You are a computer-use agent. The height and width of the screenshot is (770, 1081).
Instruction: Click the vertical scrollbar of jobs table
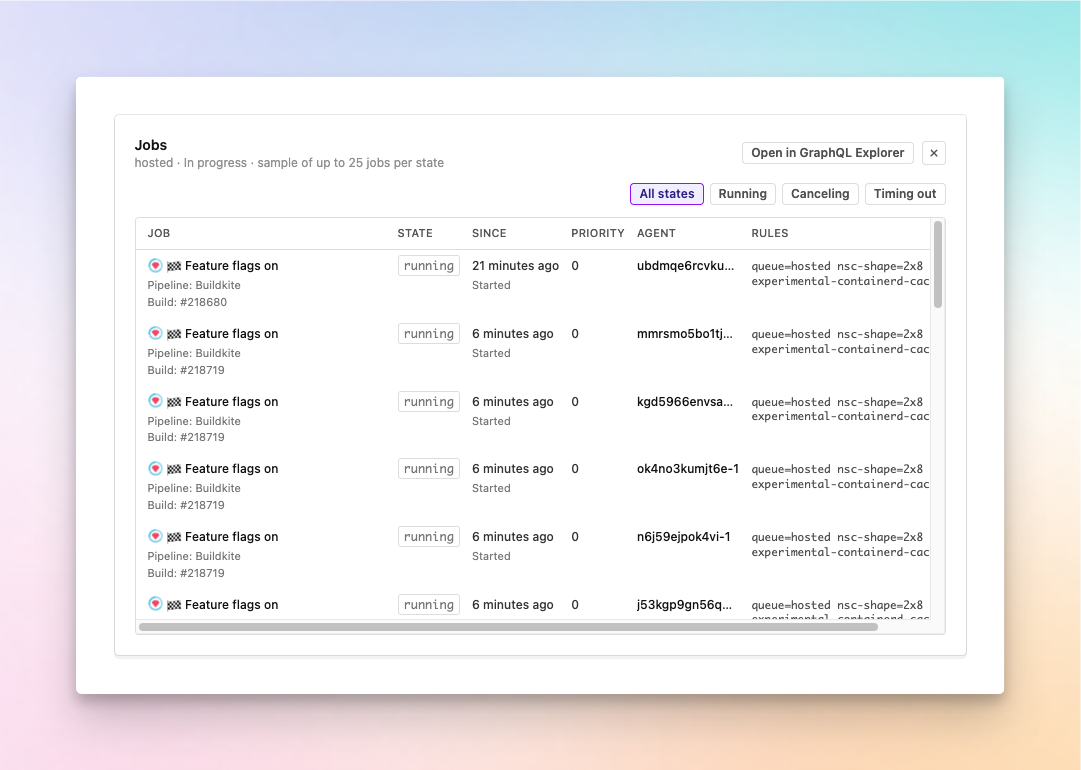938,265
